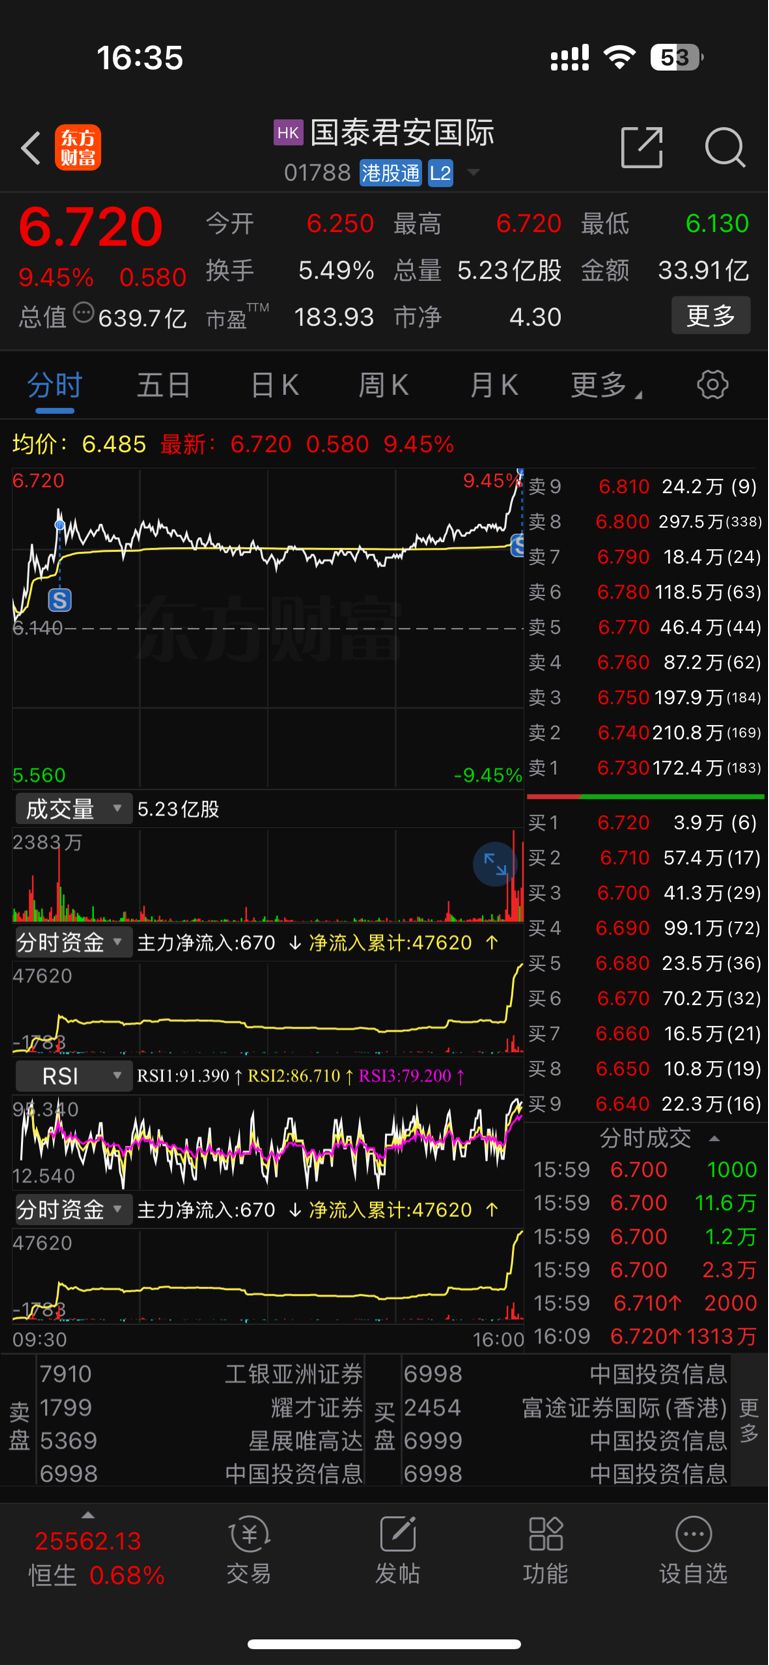This screenshot has width=769, height=1665.
Task: Tap buyer broker 富途证券国际(香港)
Action: (x=624, y=1408)
